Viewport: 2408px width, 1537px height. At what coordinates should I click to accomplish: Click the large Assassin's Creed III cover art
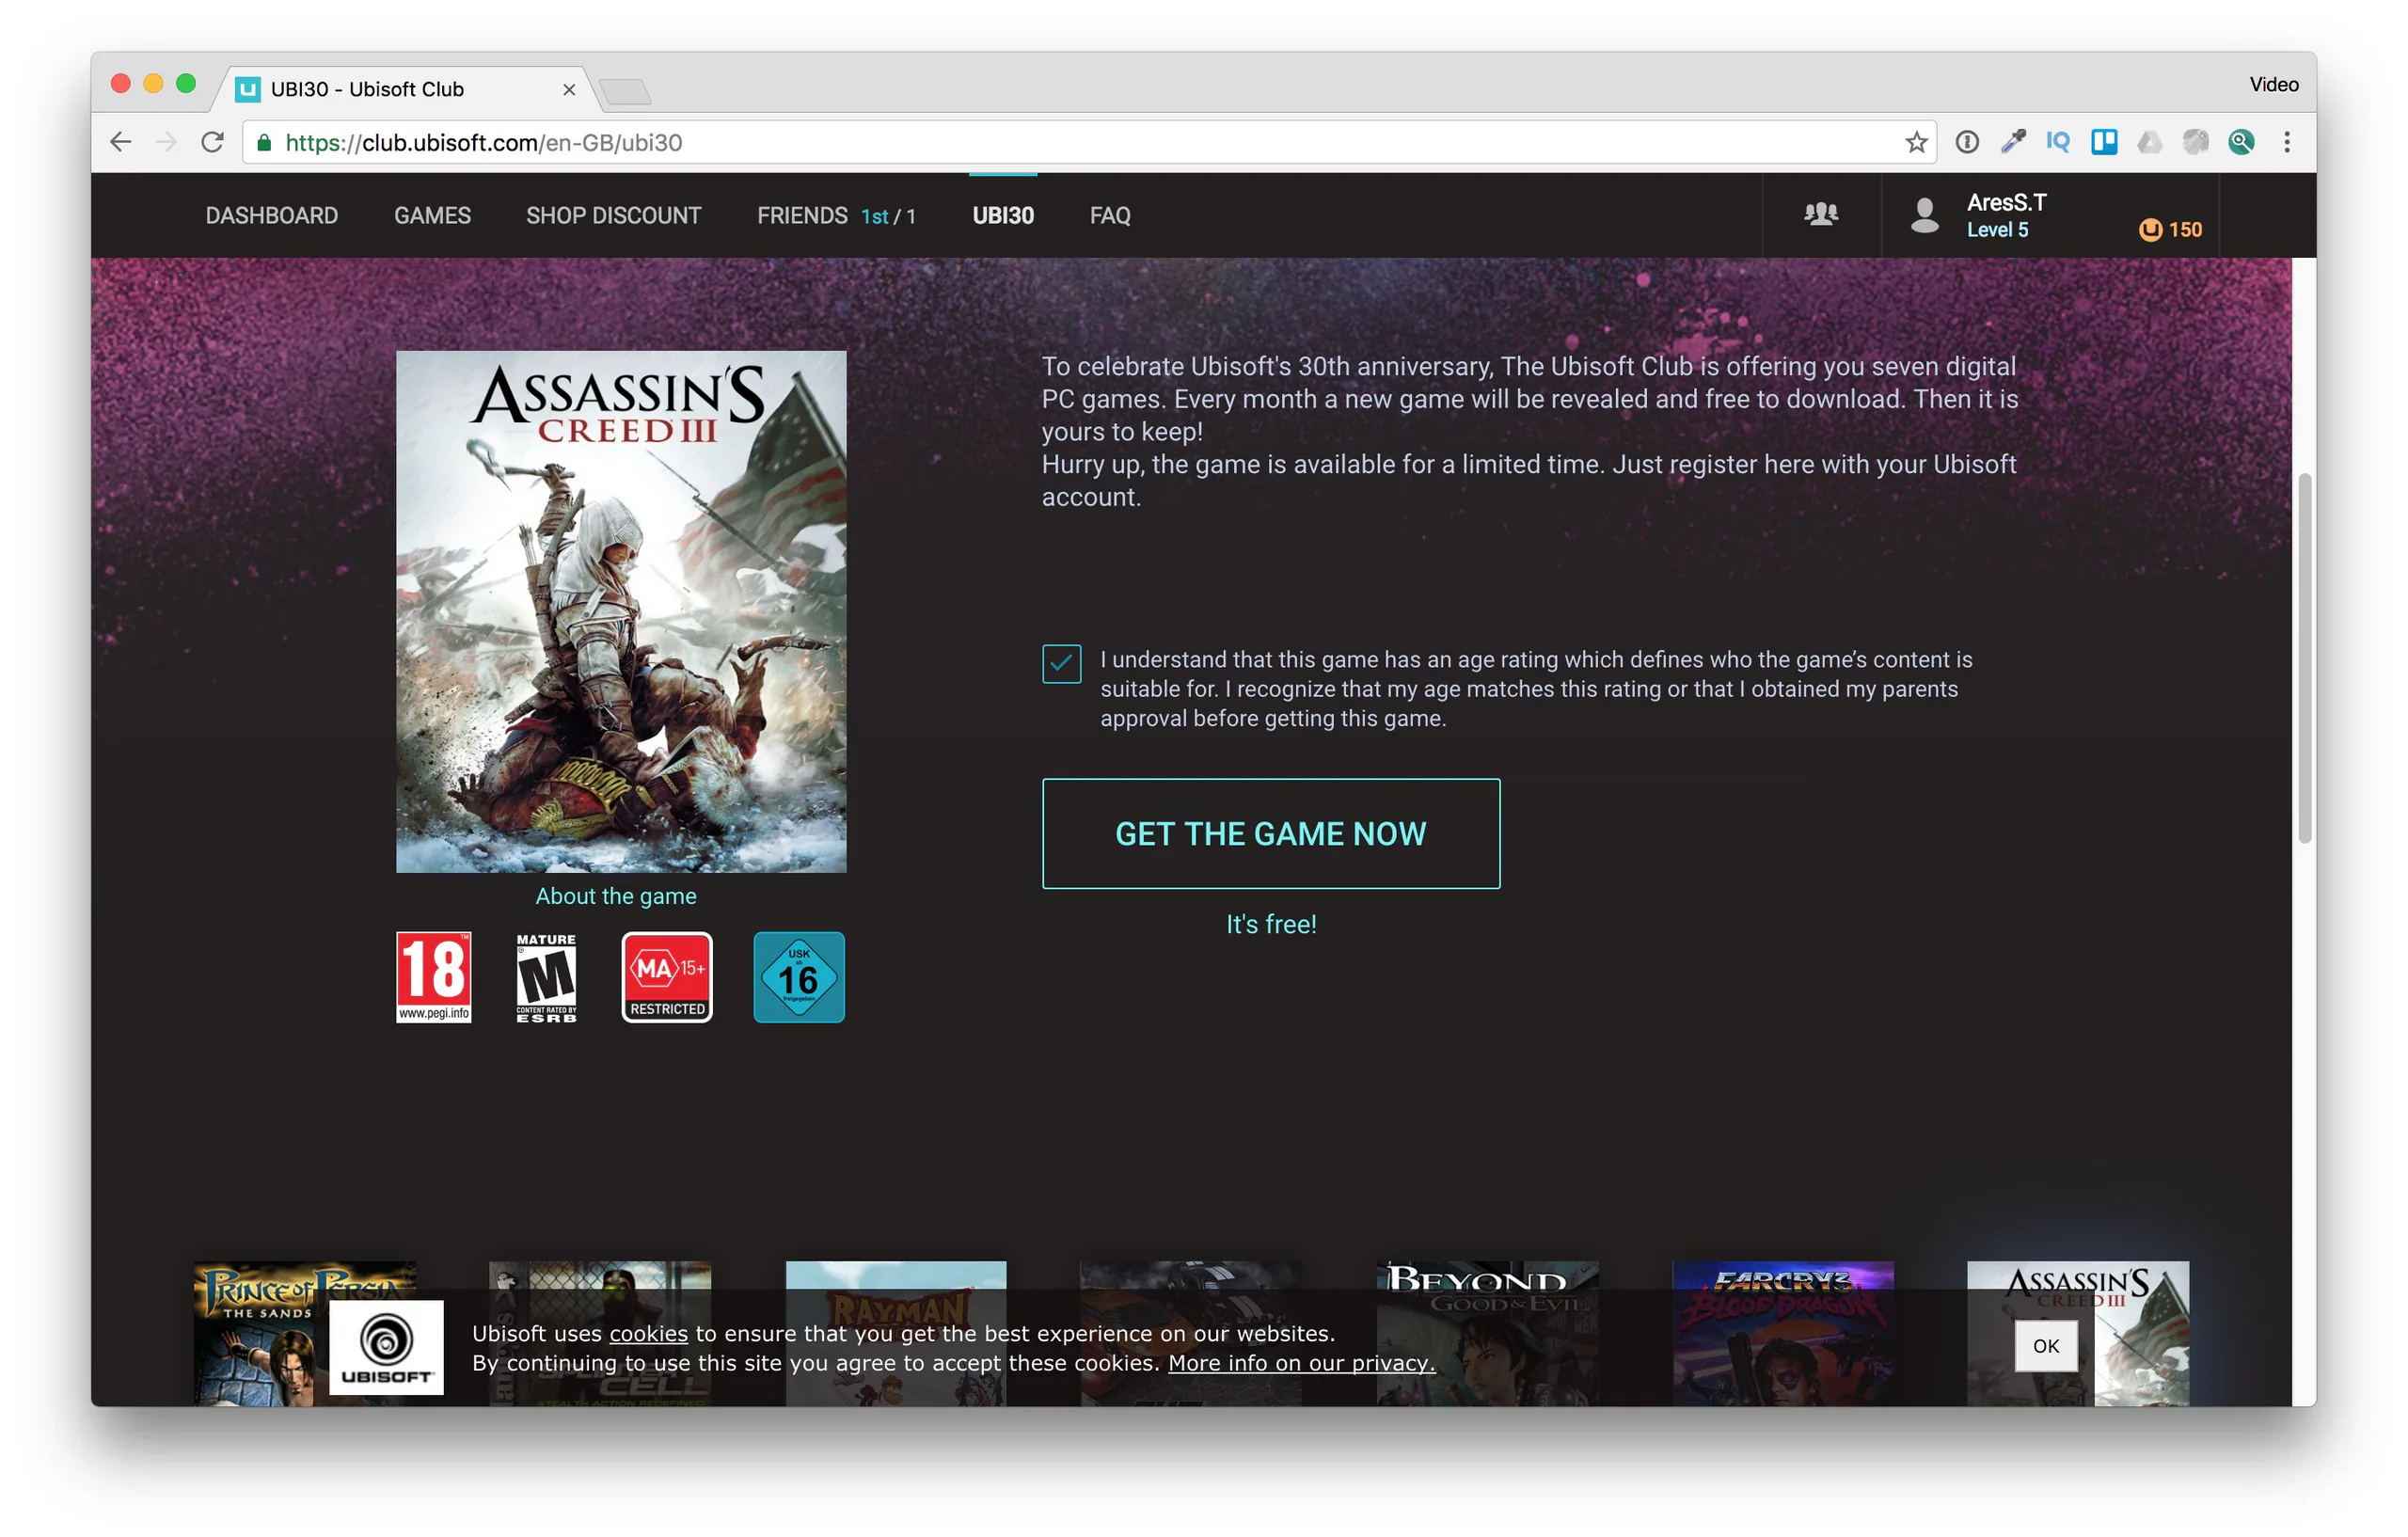621,611
